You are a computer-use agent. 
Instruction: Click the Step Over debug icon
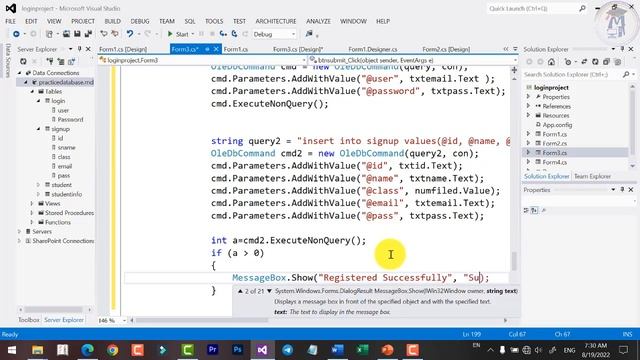click(235, 34)
